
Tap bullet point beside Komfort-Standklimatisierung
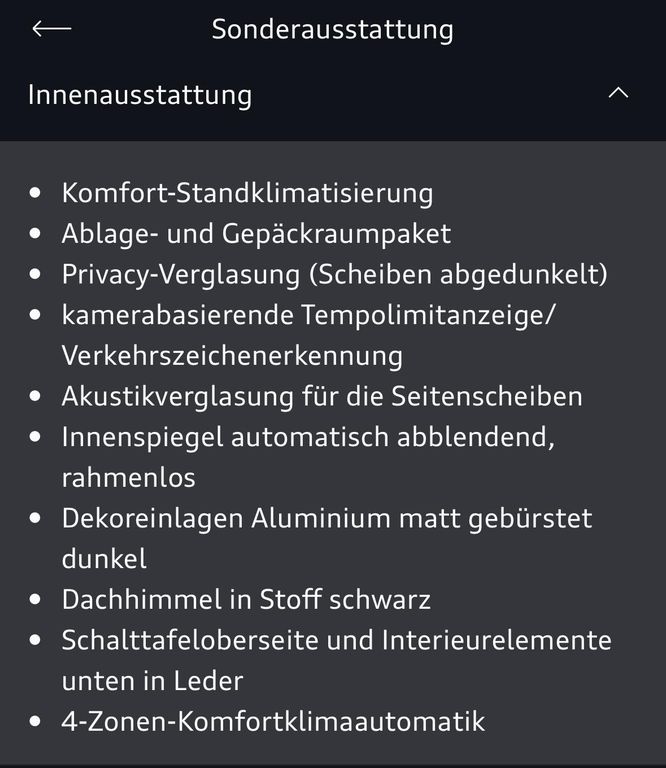pos(35,193)
